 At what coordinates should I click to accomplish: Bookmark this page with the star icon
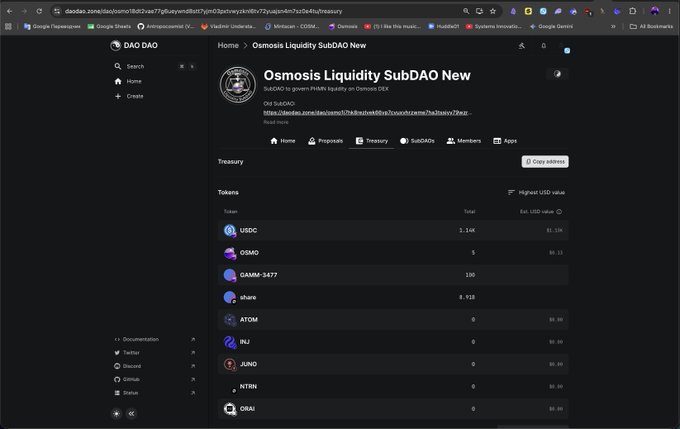(493, 11)
